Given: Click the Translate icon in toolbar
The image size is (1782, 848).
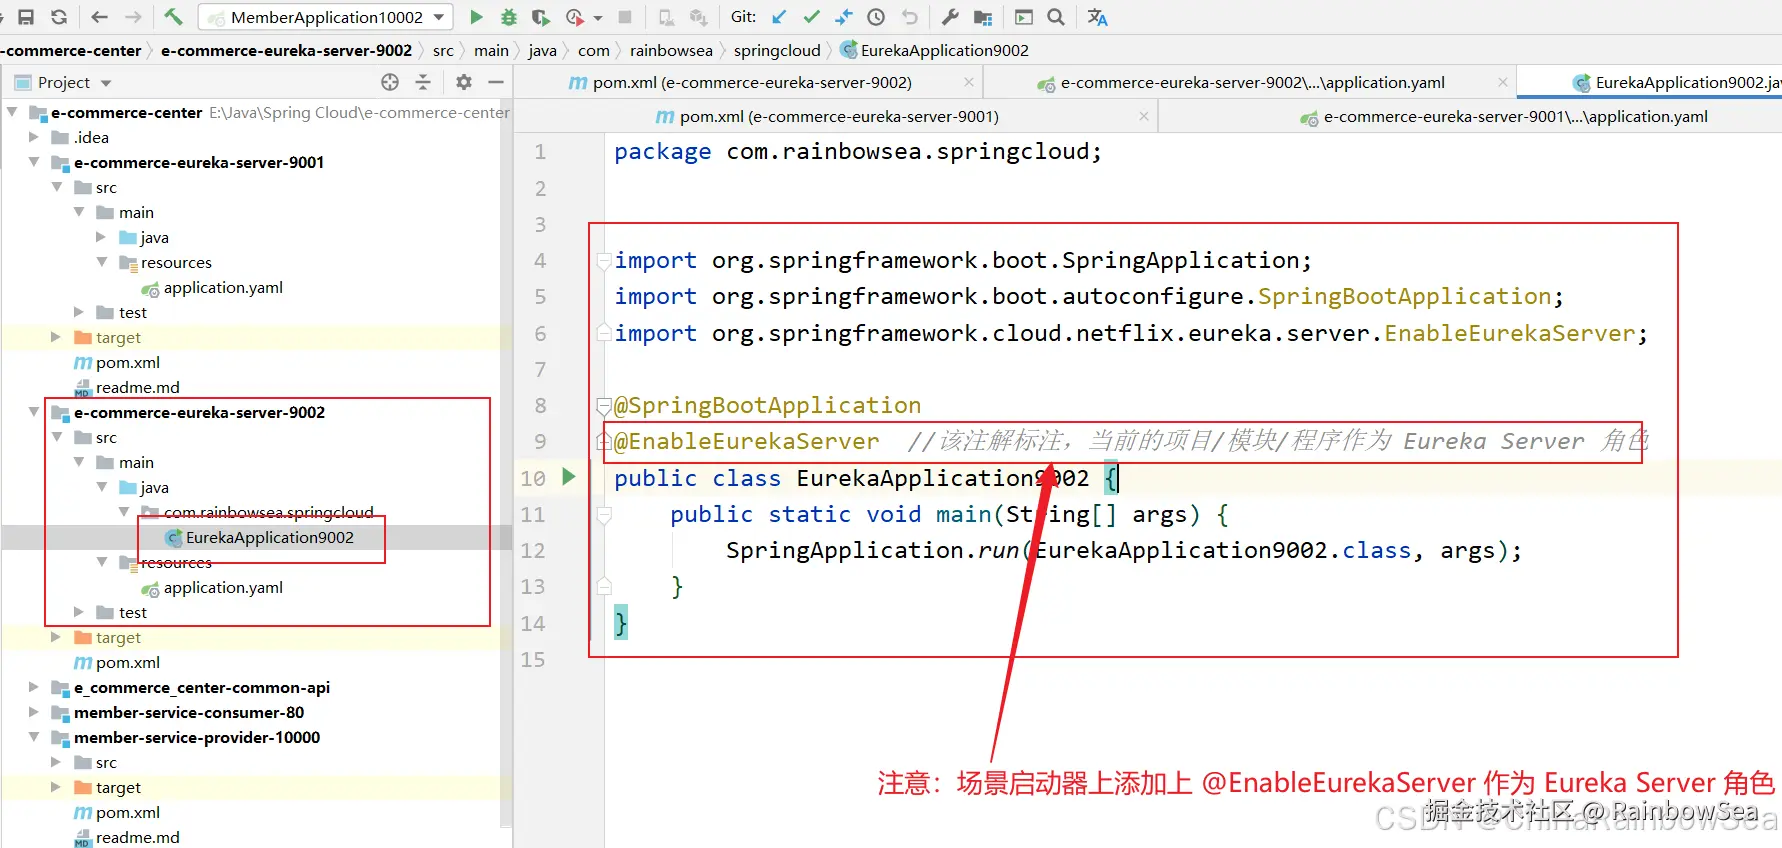Looking at the screenshot, I should [1097, 17].
